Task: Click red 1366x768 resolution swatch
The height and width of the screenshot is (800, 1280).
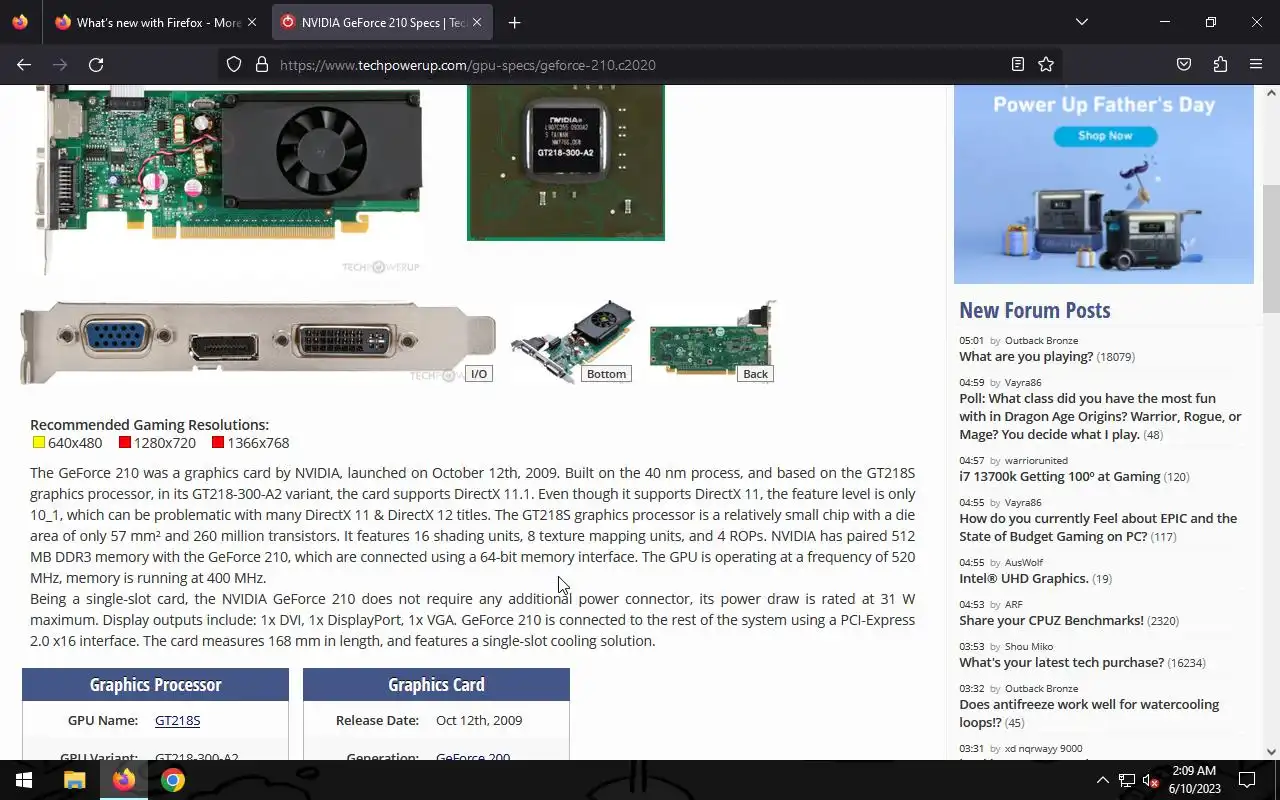Action: tap(218, 443)
